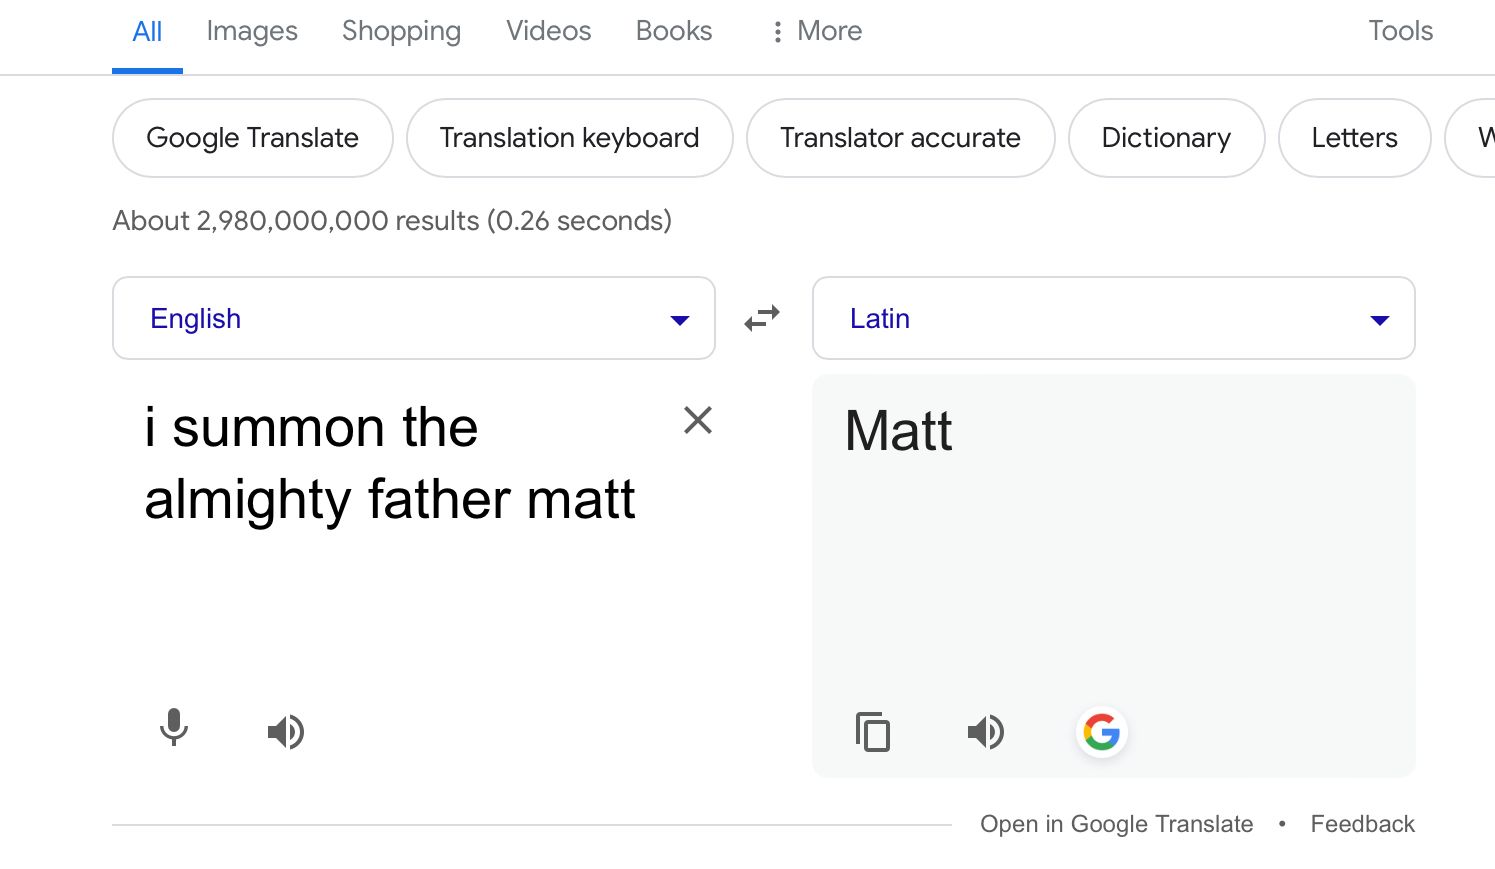Go to the Books tab
The image size is (1495, 869).
(x=674, y=31)
